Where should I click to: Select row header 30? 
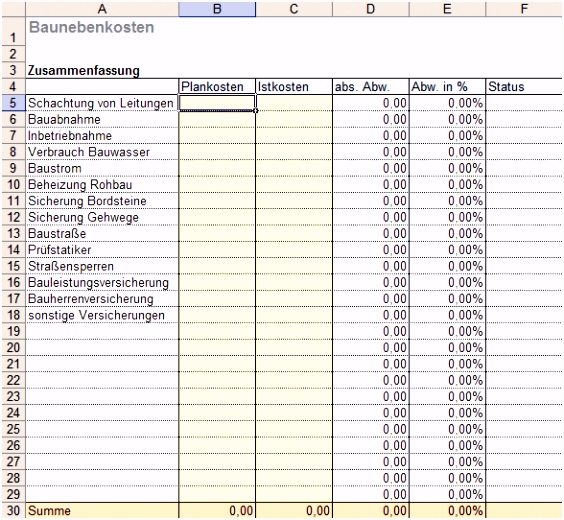pyautogui.click(x=13, y=511)
